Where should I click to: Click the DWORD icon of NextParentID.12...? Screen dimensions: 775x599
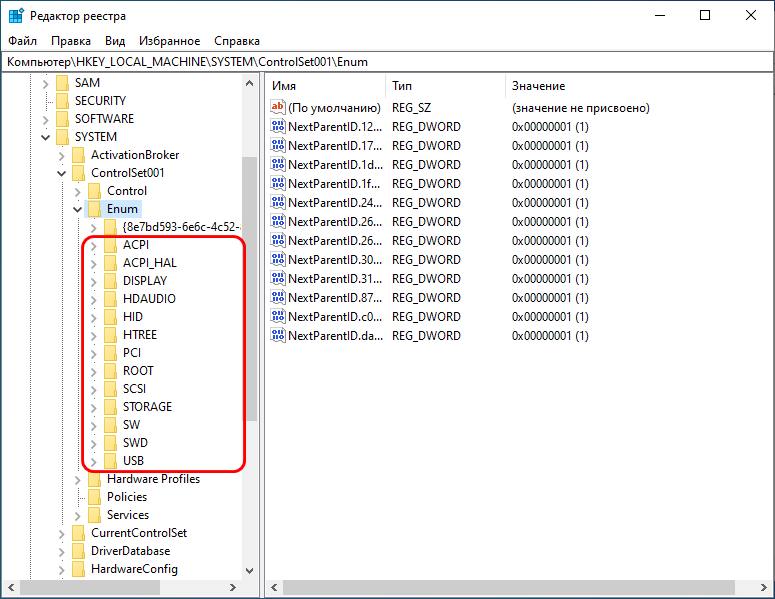click(278, 126)
